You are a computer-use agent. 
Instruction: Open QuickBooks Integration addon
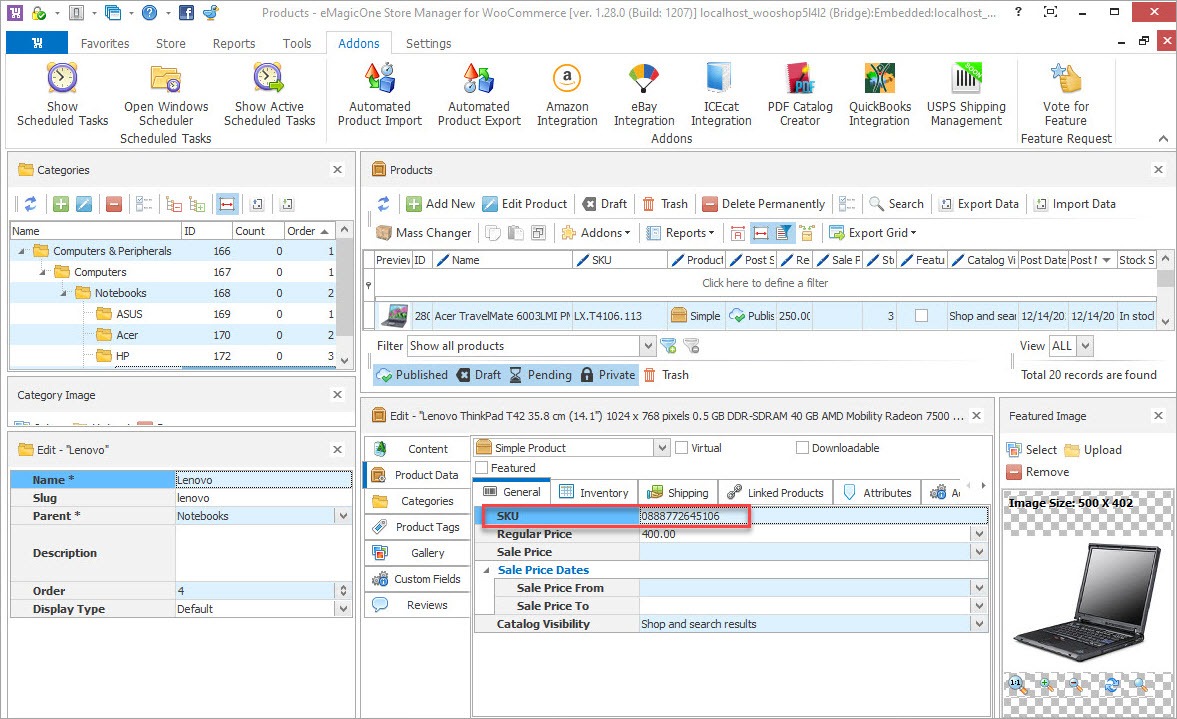pos(880,95)
